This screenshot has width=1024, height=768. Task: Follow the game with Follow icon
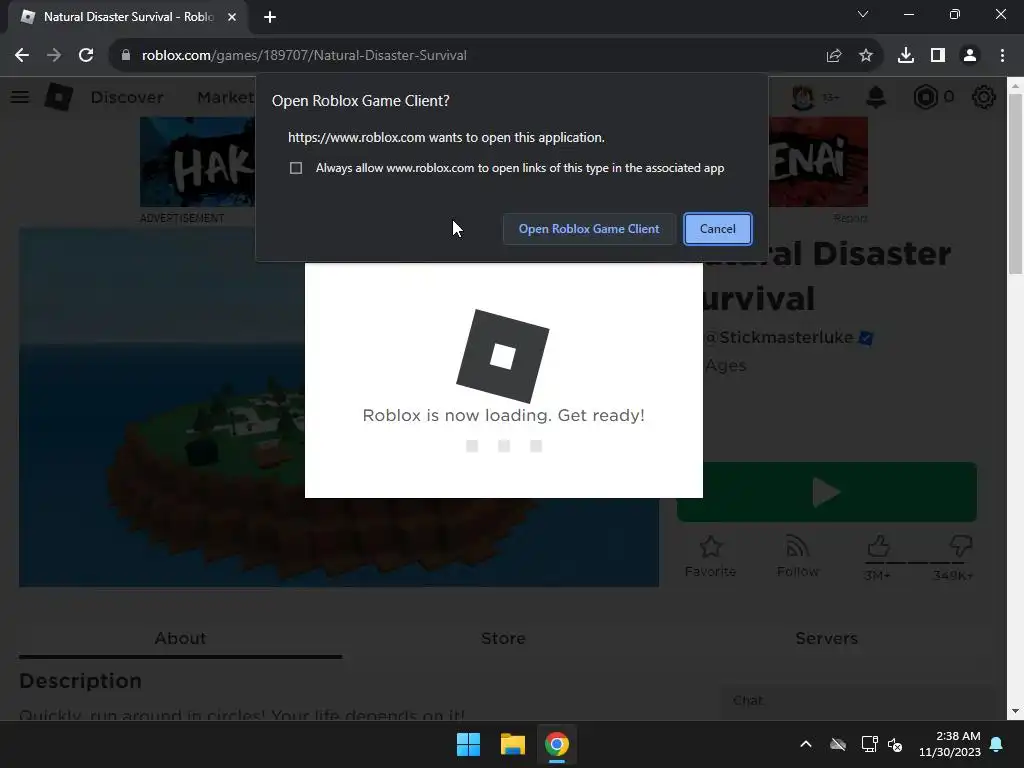[x=797, y=556]
